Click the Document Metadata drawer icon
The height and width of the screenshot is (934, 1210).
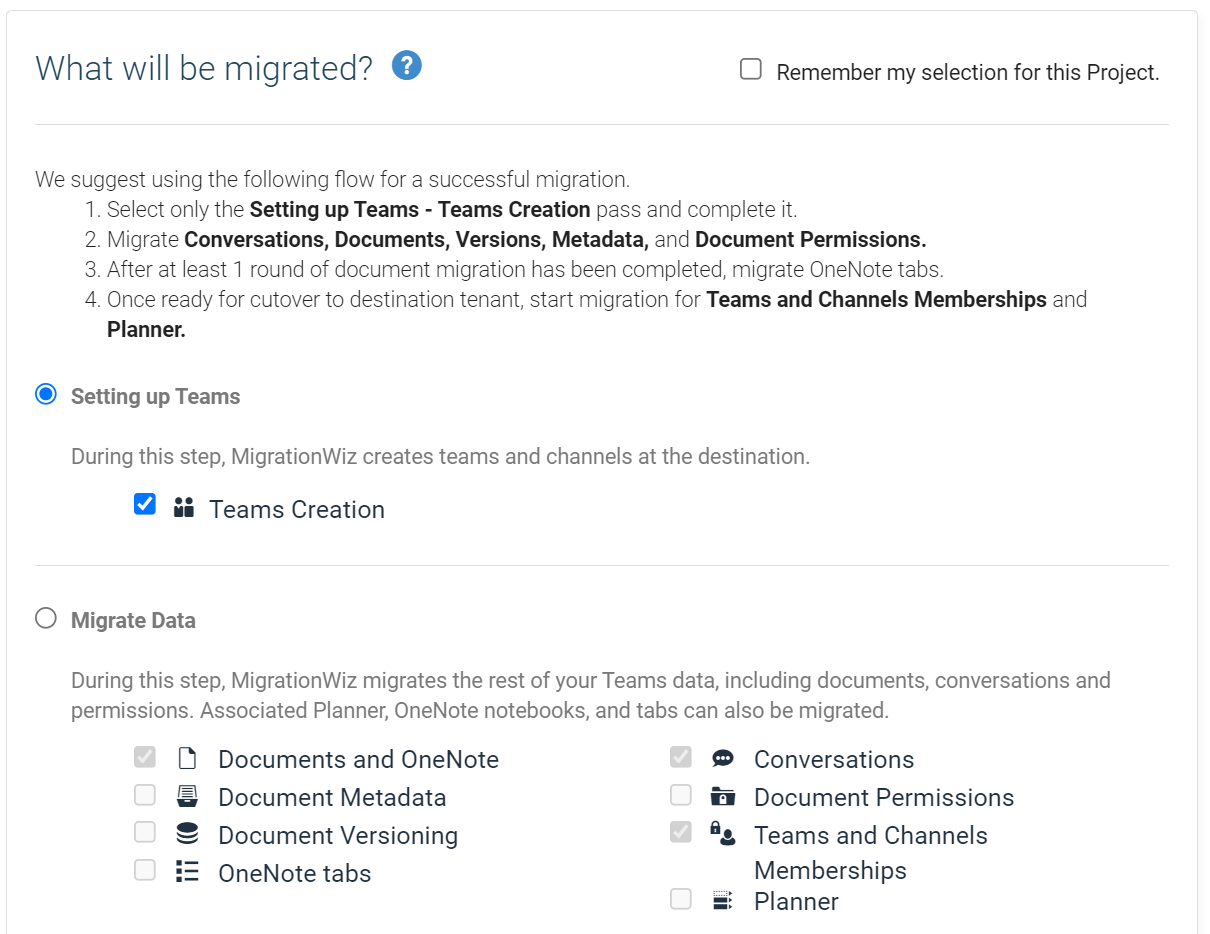187,796
